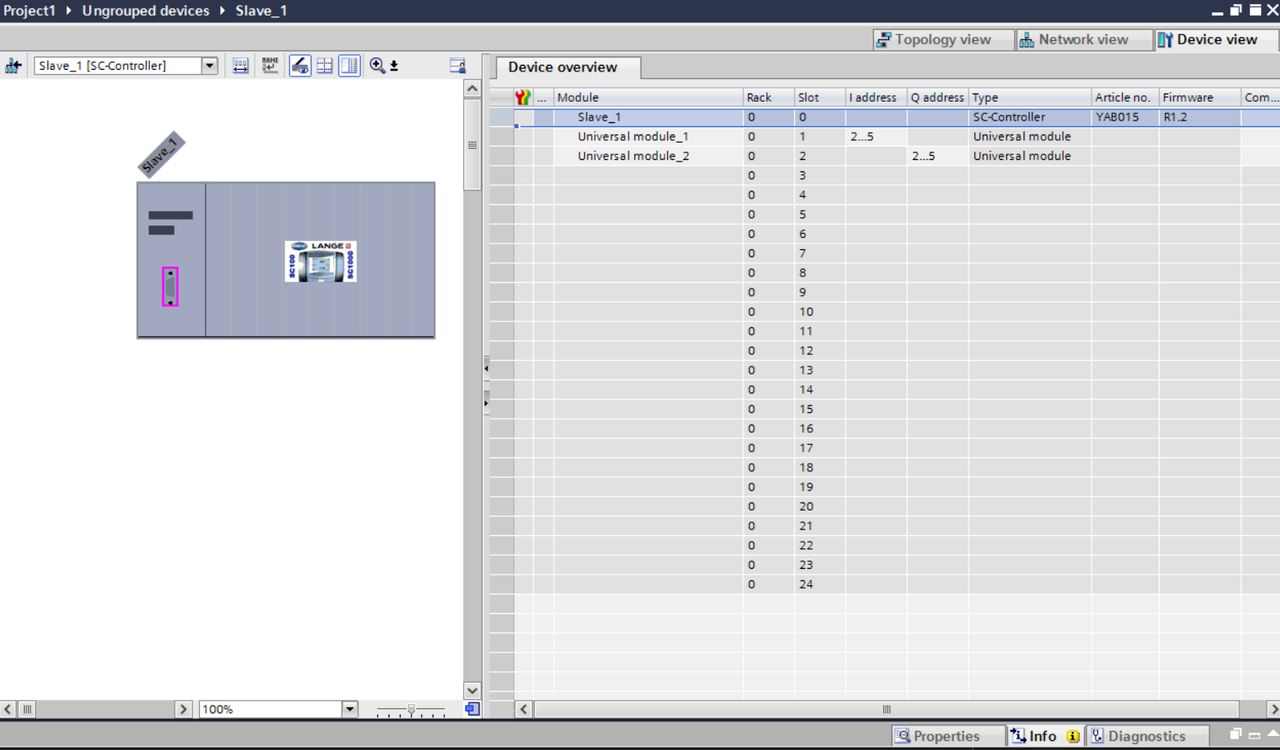This screenshot has width=1280, height=750.
Task: Click Ungrouped devices in the breadcrumb
Action: point(146,10)
